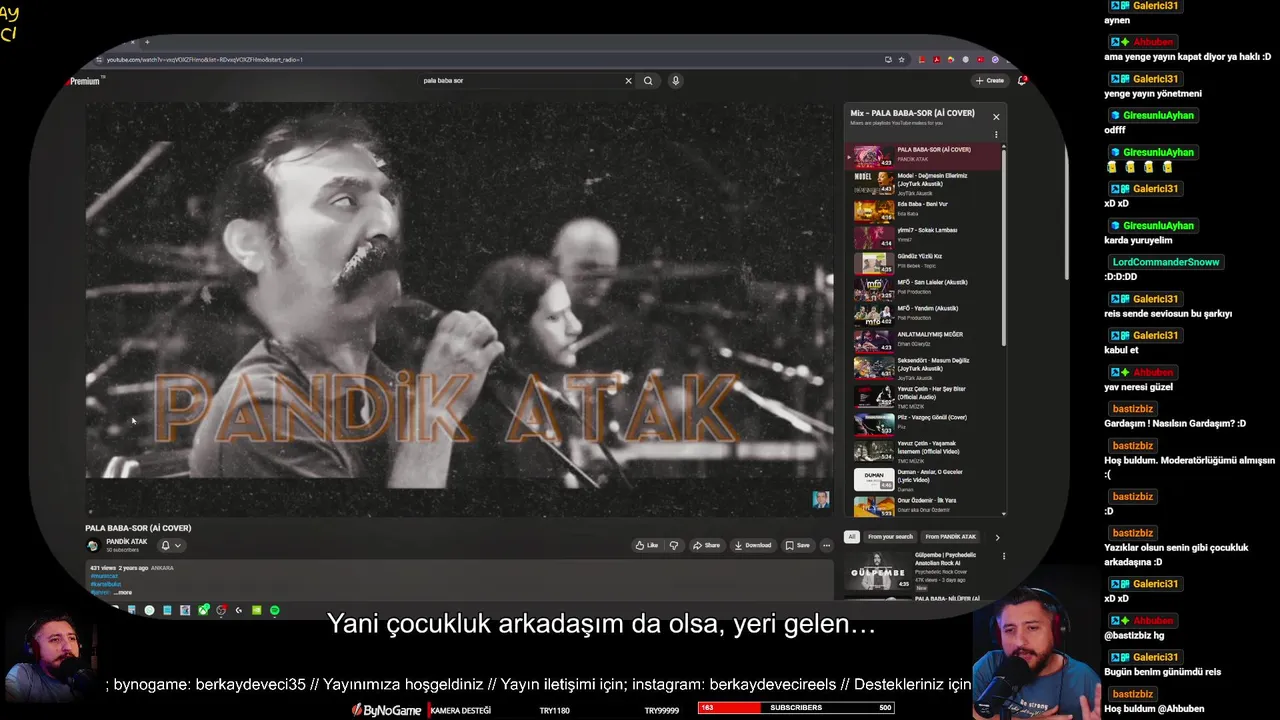Open Spotify from the taskbar
The image size is (1280, 720).
click(x=274, y=610)
